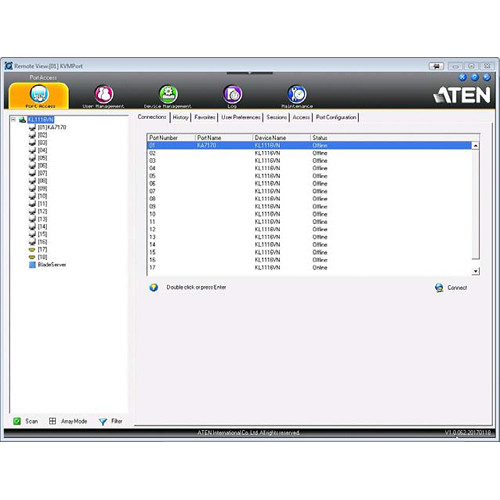Select port [09] in the tree
The height and width of the screenshot is (500, 500).
coord(42,188)
